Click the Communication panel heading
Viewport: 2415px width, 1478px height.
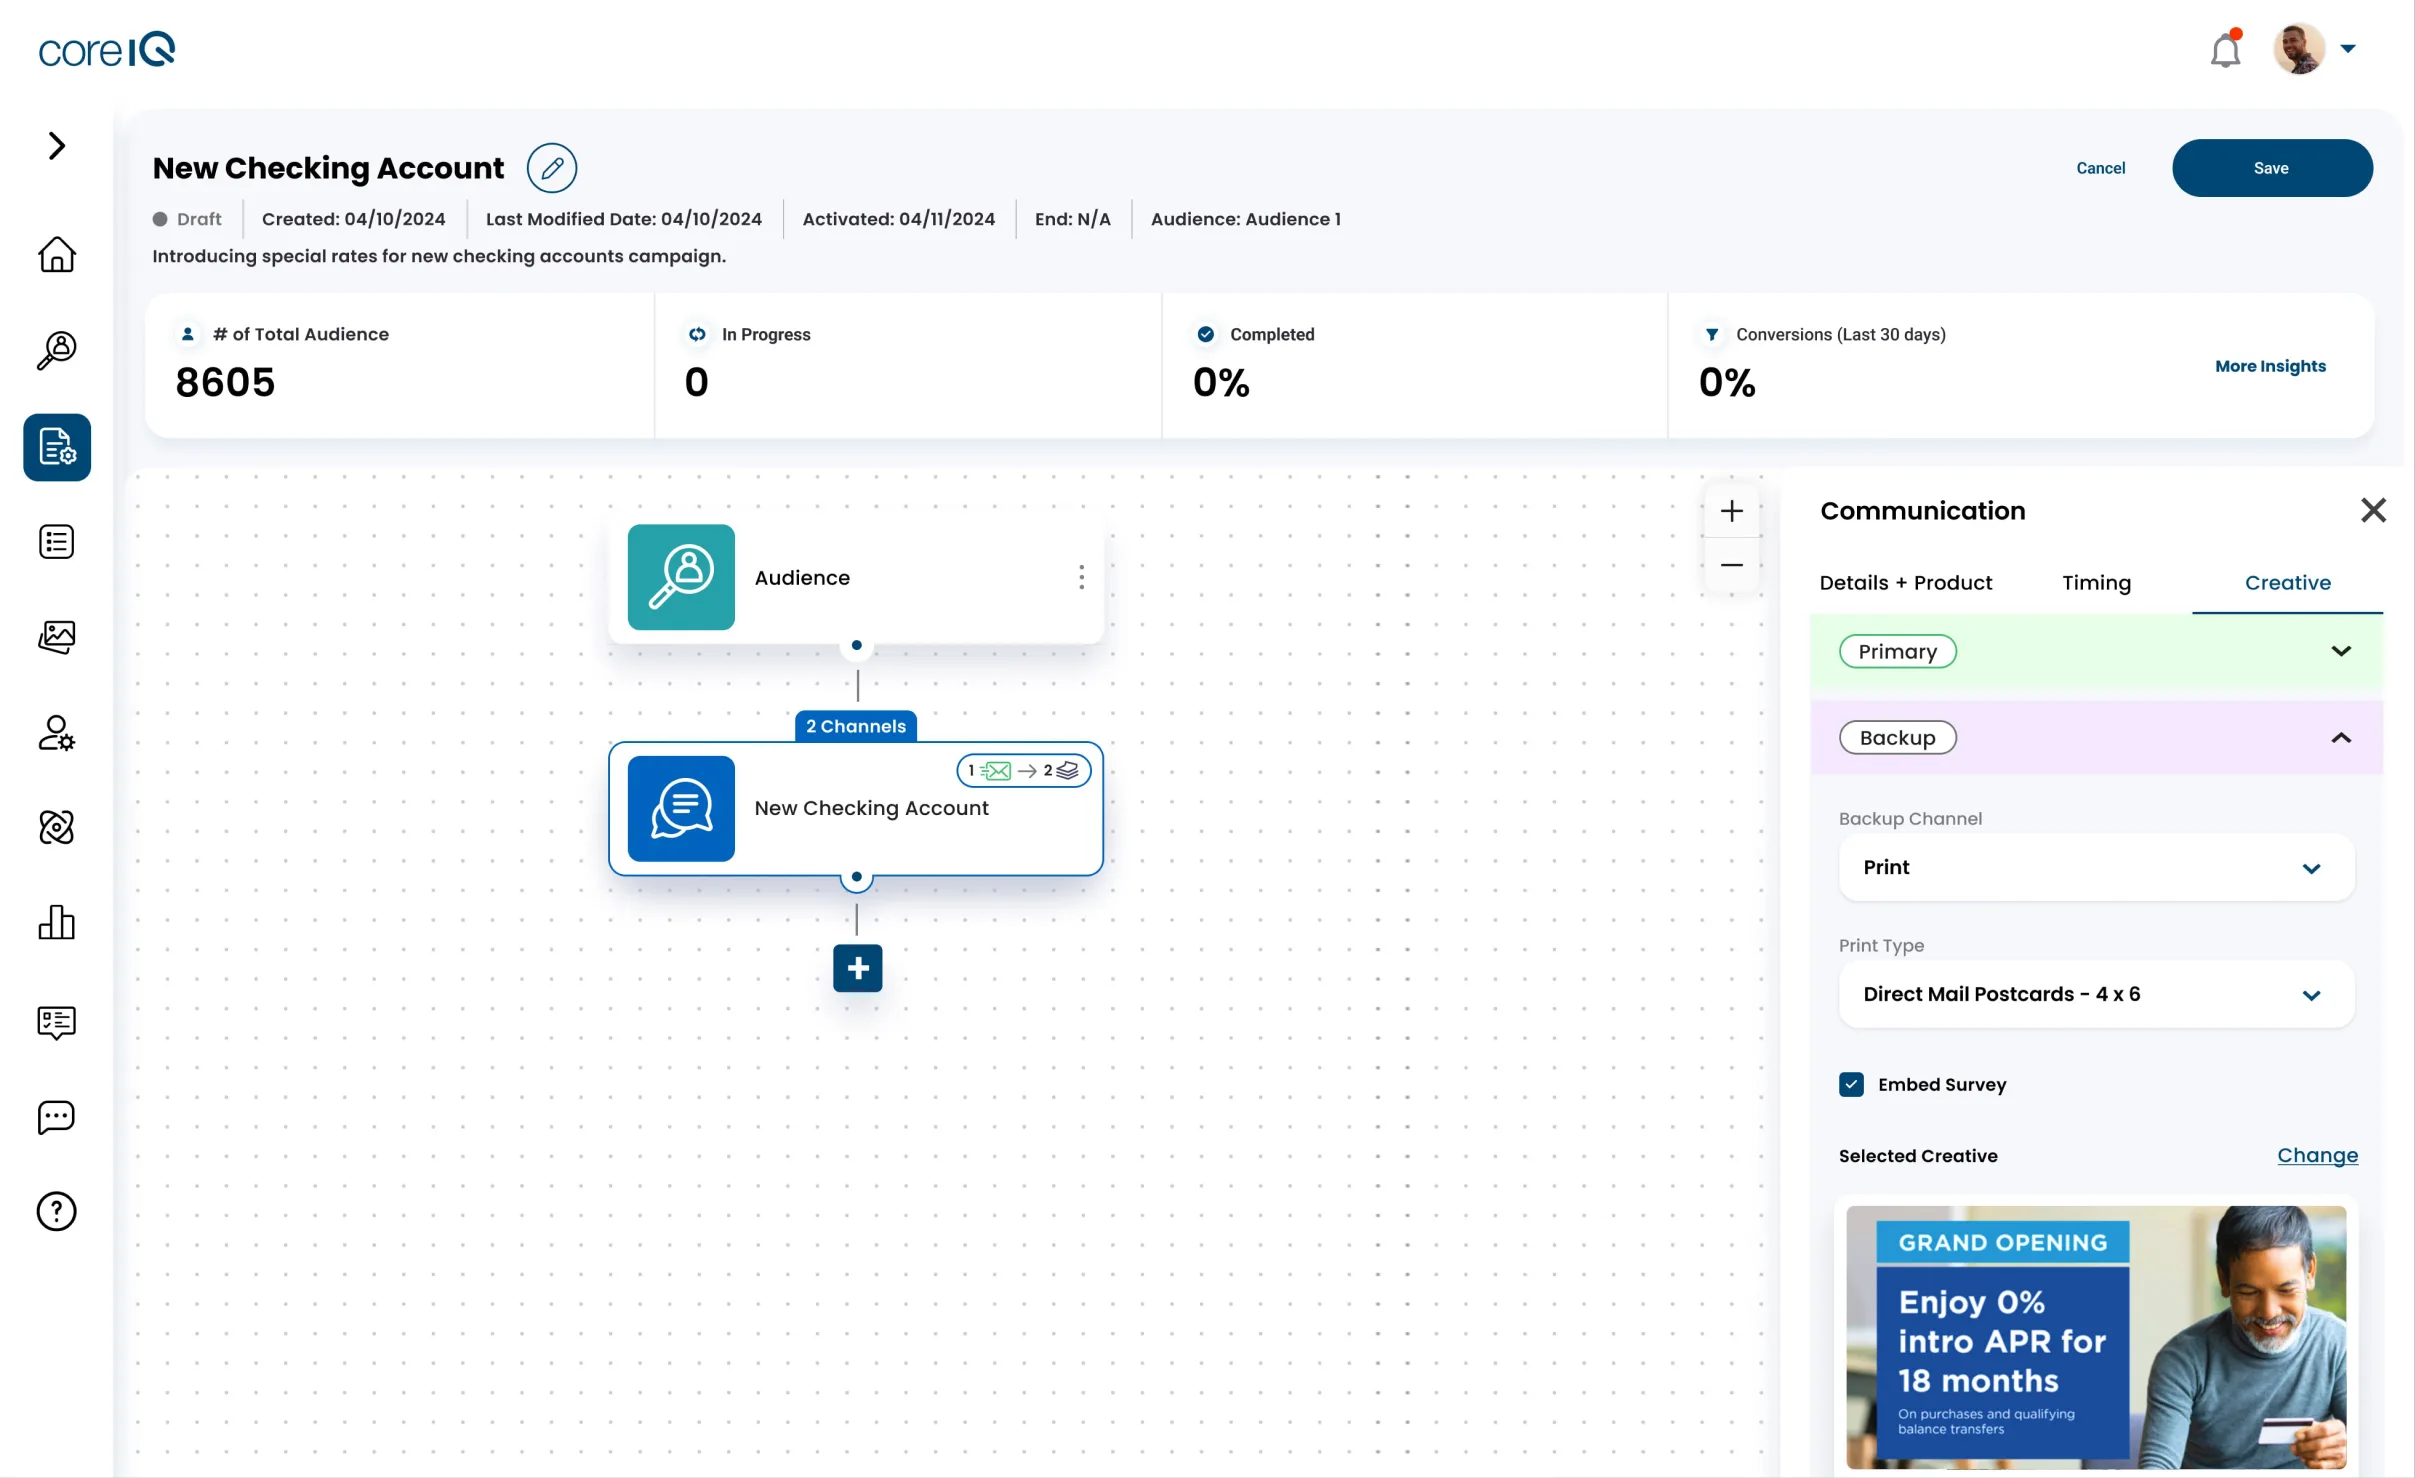point(1922,511)
